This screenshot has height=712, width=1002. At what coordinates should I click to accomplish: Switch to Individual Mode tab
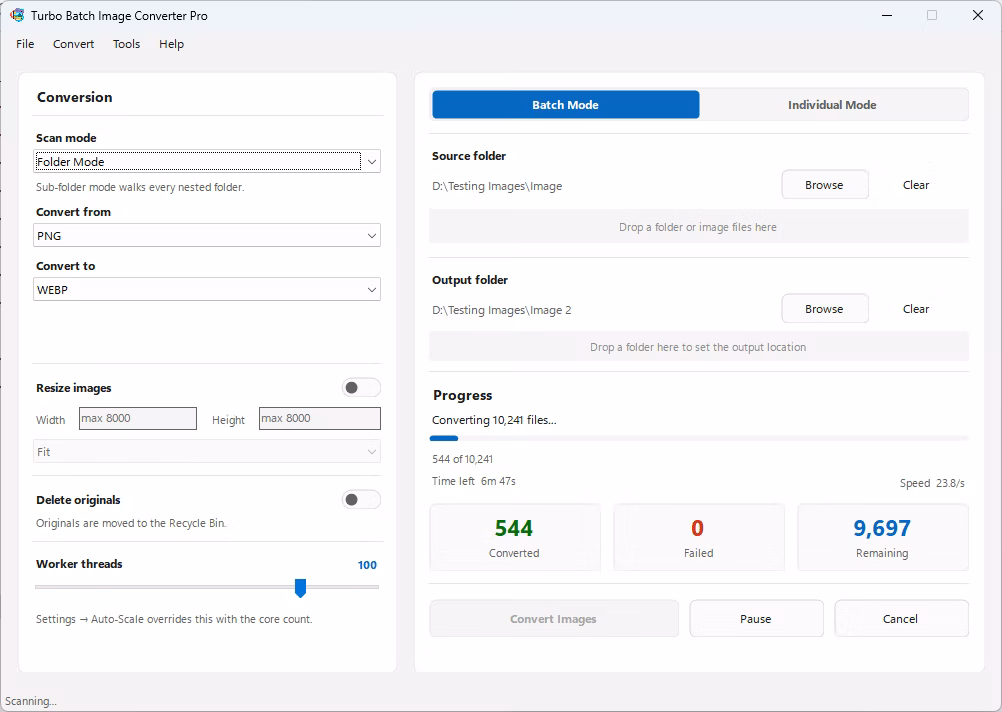pos(832,105)
